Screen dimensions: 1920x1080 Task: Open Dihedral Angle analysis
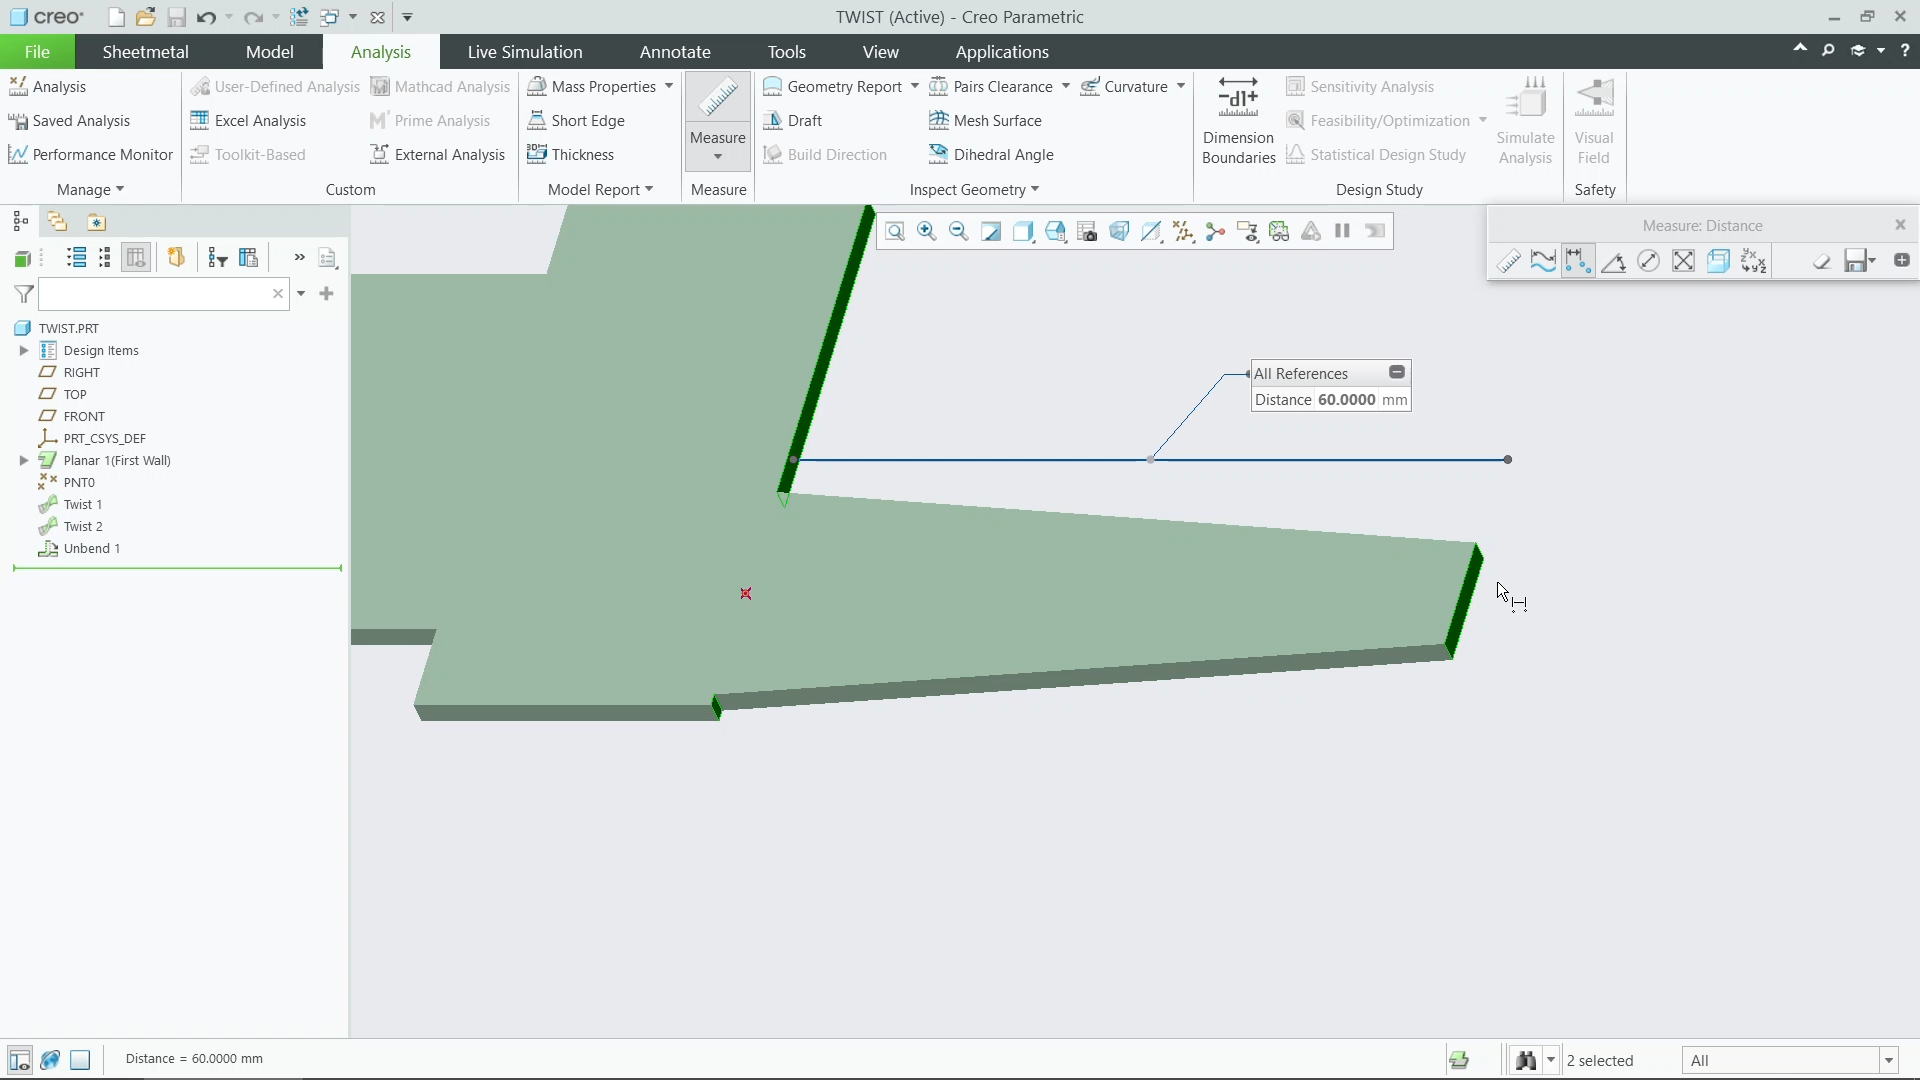coord(991,155)
